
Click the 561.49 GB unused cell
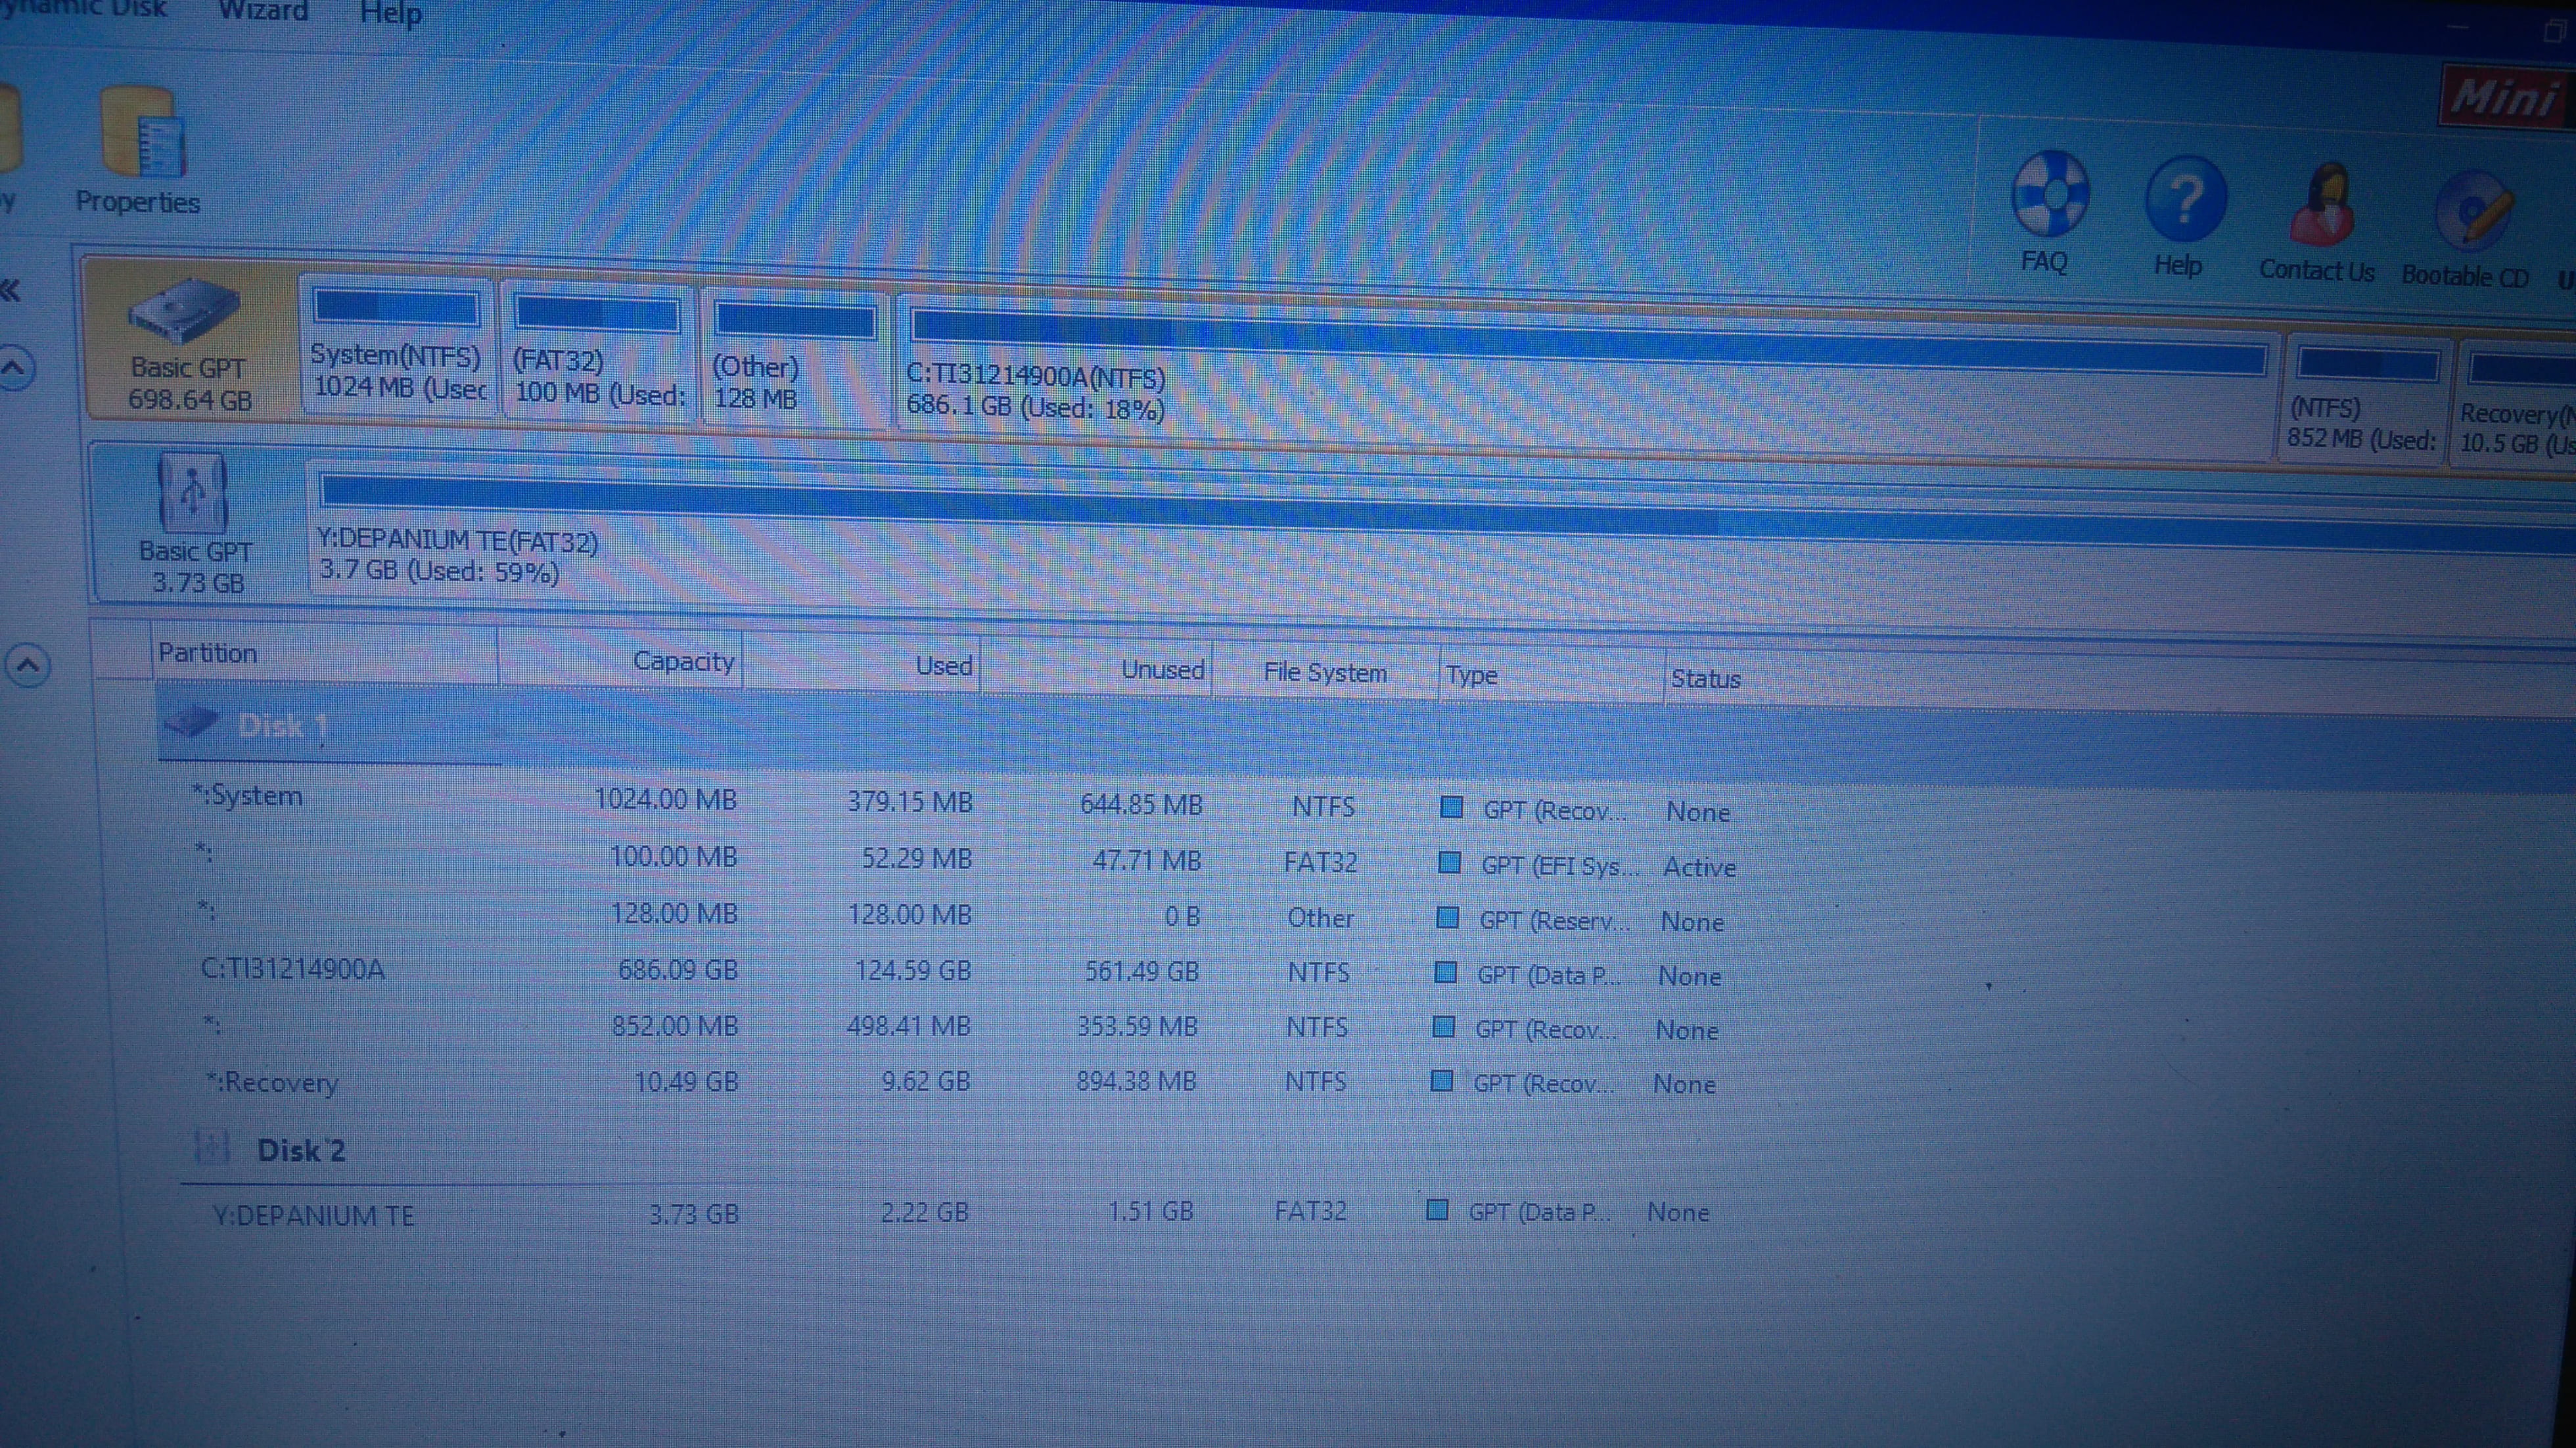coord(1141,971)
